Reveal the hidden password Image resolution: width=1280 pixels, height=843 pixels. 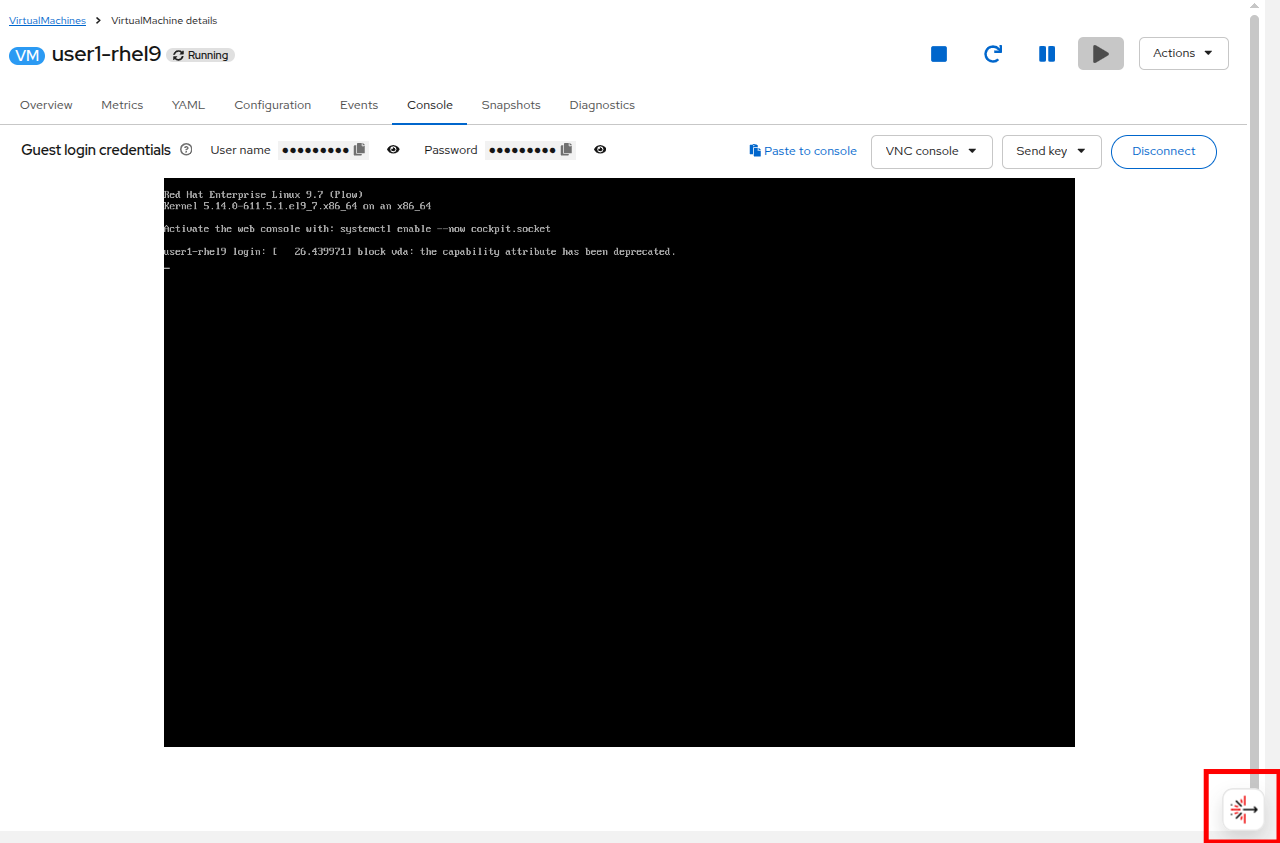click(x=600, y=150)
